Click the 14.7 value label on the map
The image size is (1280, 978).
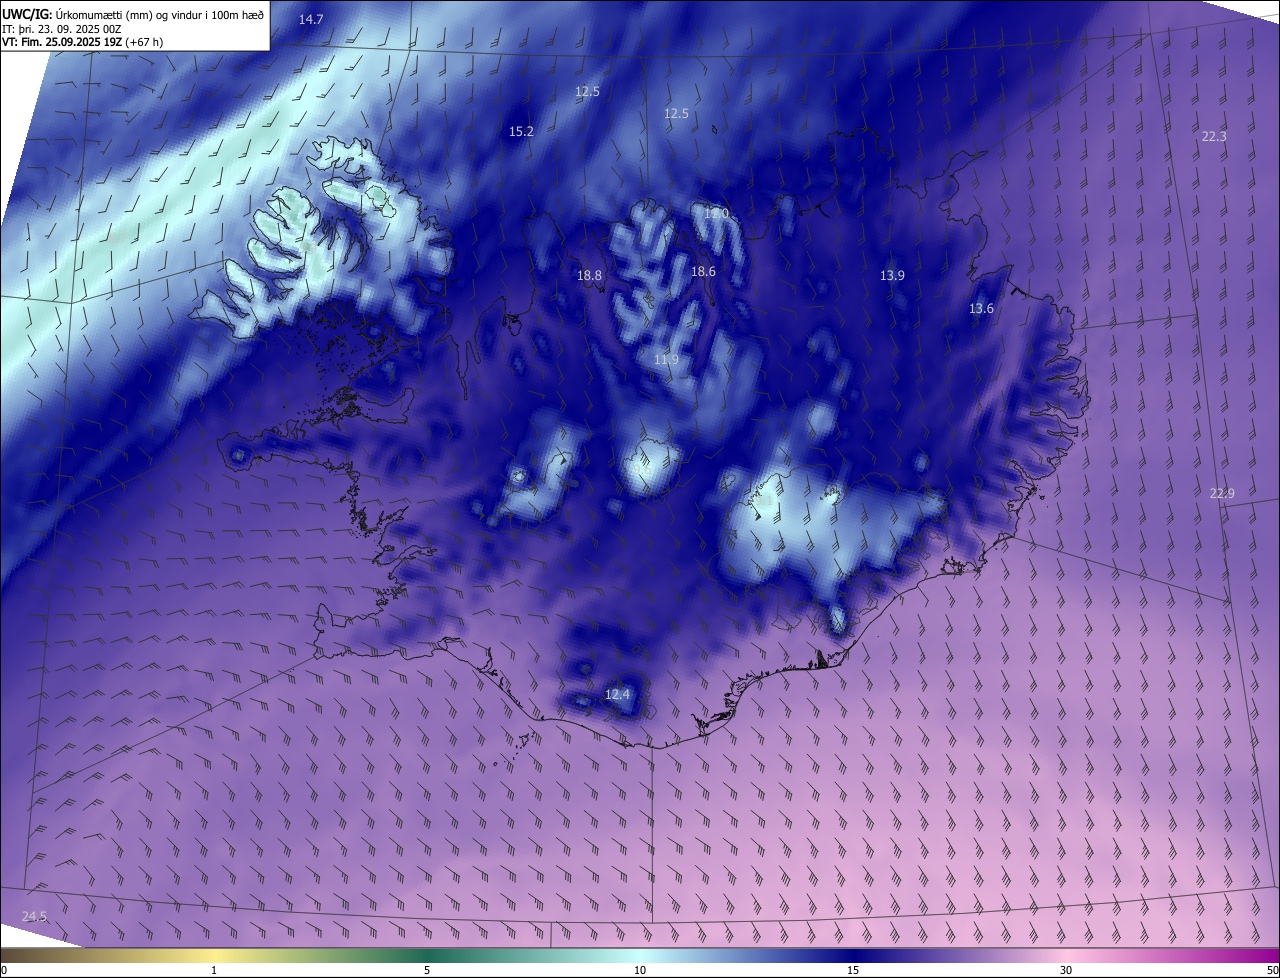311,20
